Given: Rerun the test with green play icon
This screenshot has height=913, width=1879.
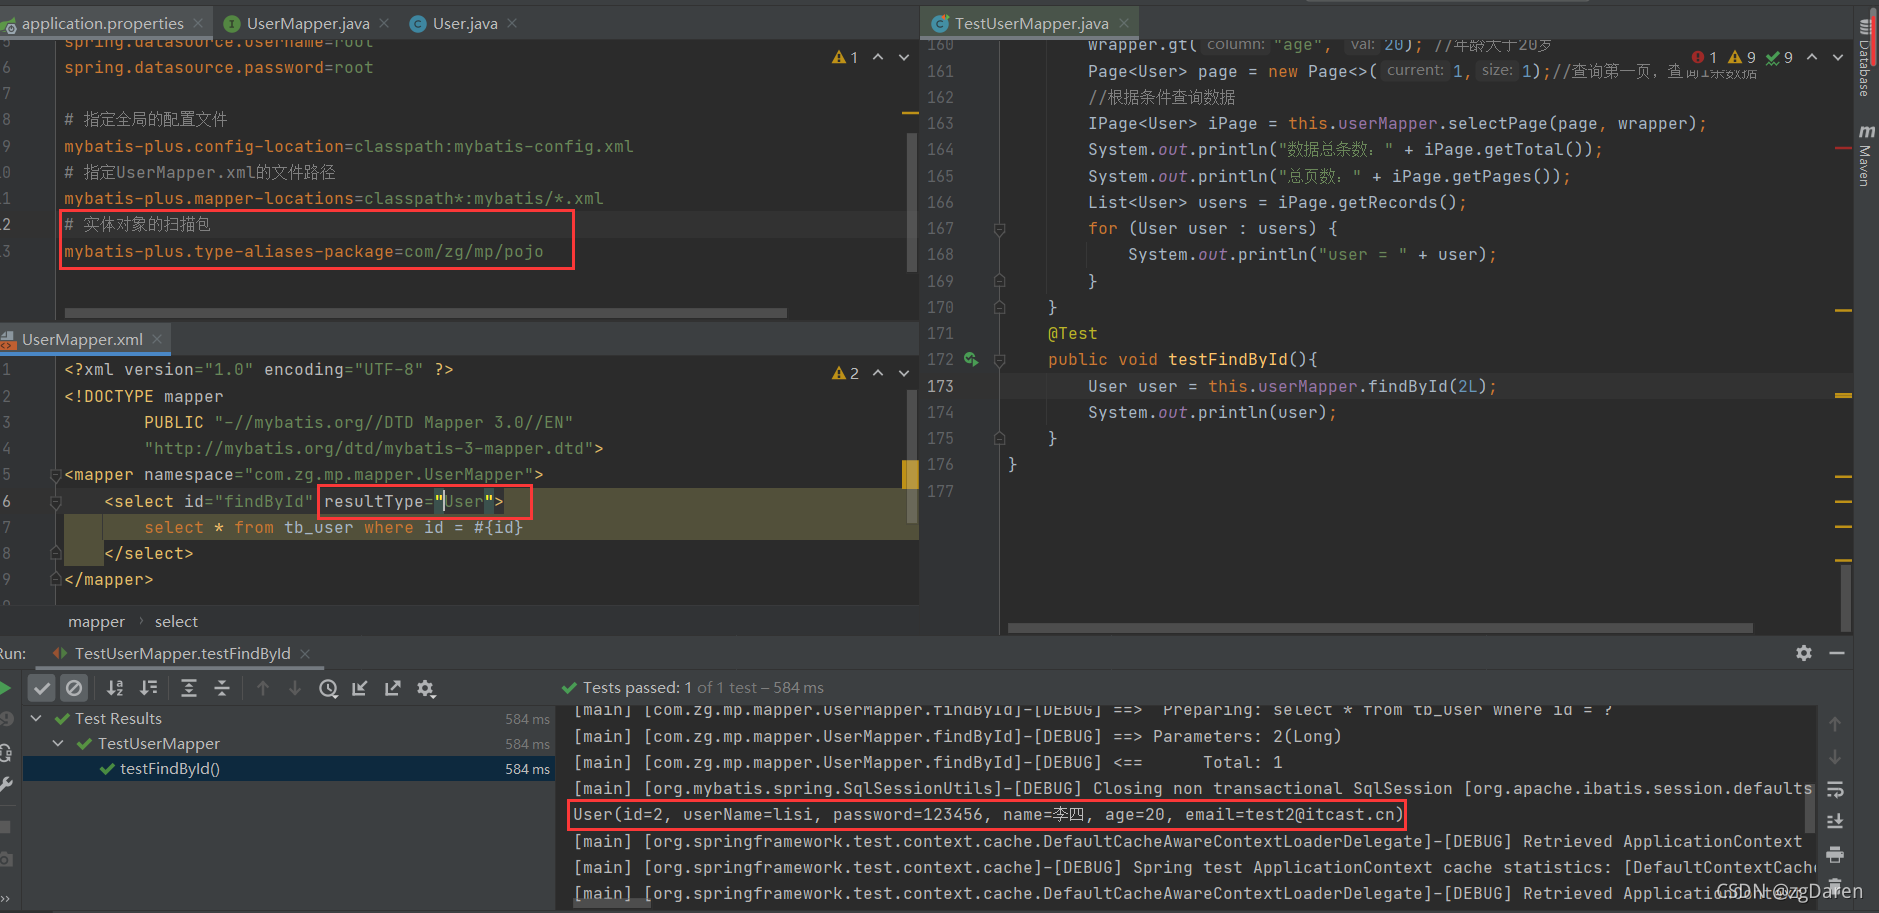Looking at the screenshot, I should 4,688.
